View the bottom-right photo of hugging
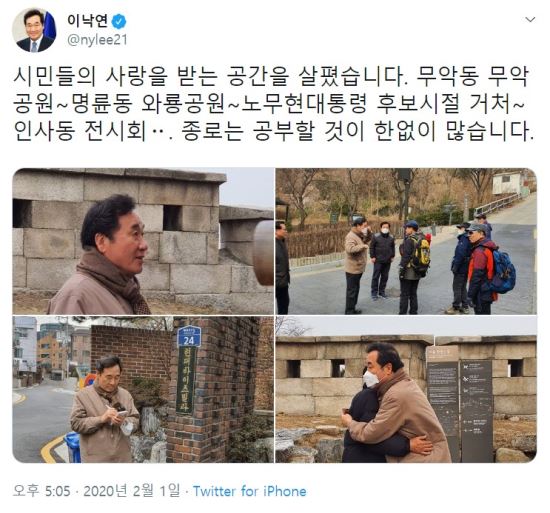550x513 pixels. point(406,390)
